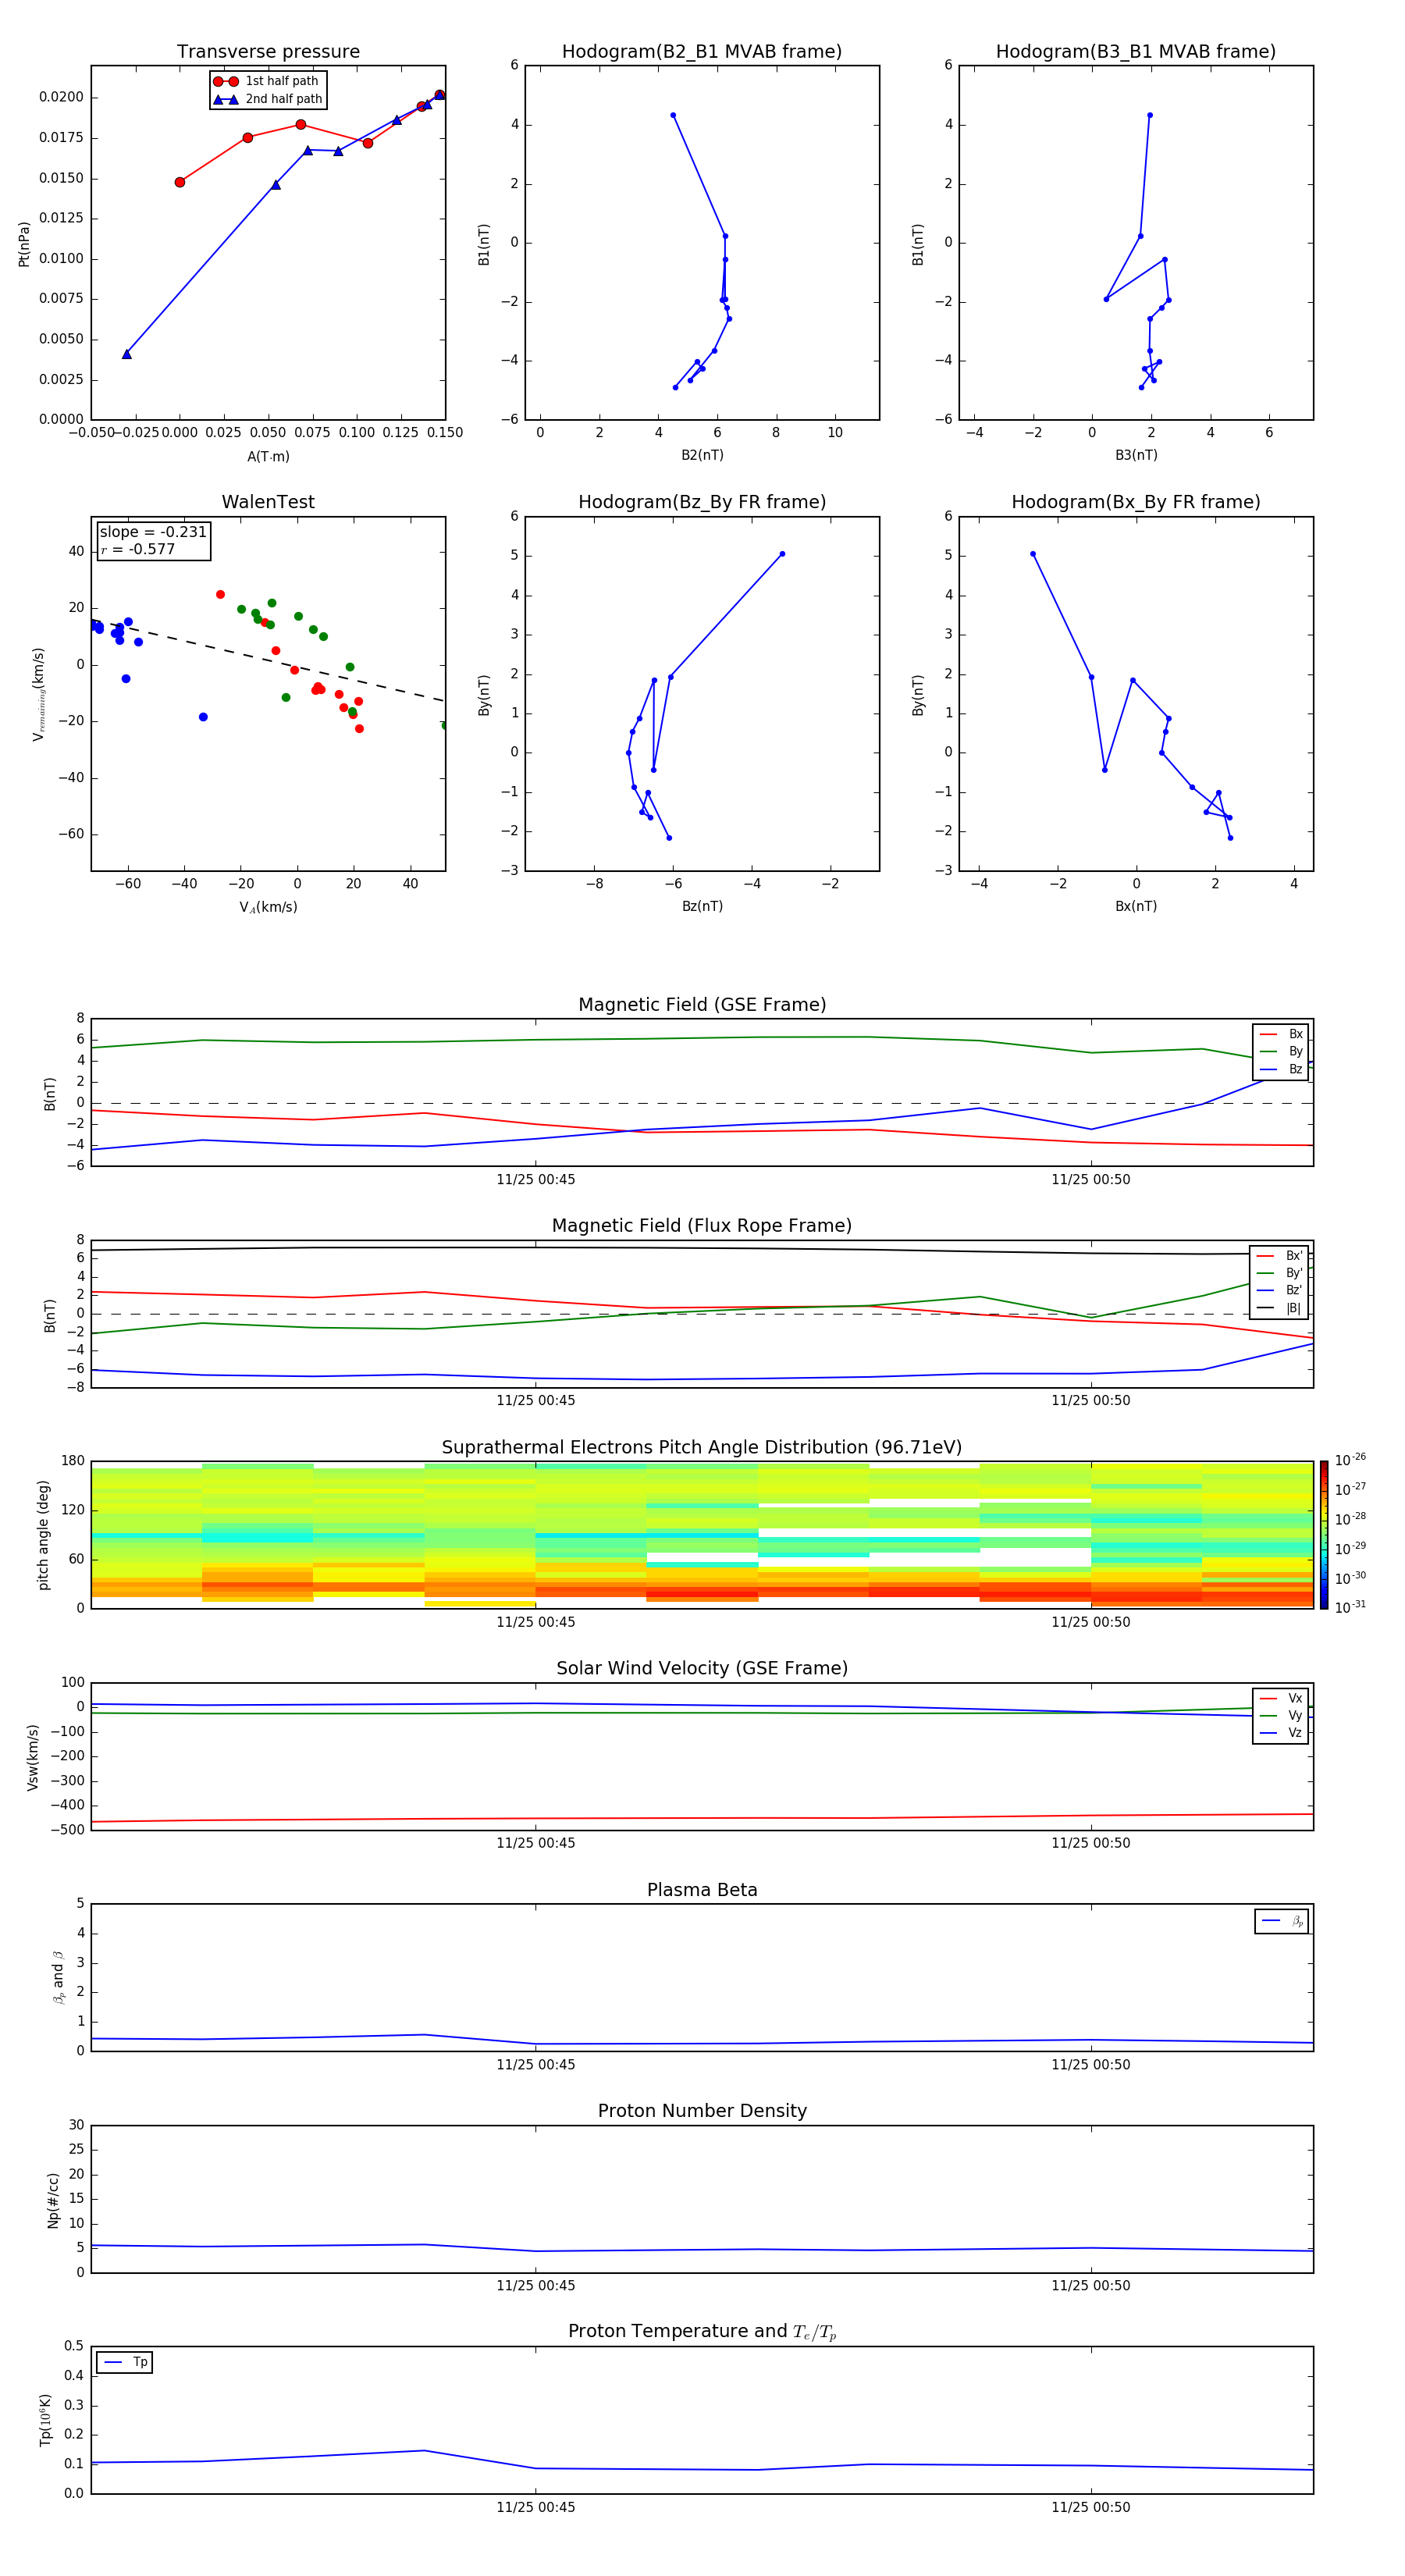
Task: Click Suprathermal Electrons Pitch Angle Distribution title
Action: pos(702,1448)
